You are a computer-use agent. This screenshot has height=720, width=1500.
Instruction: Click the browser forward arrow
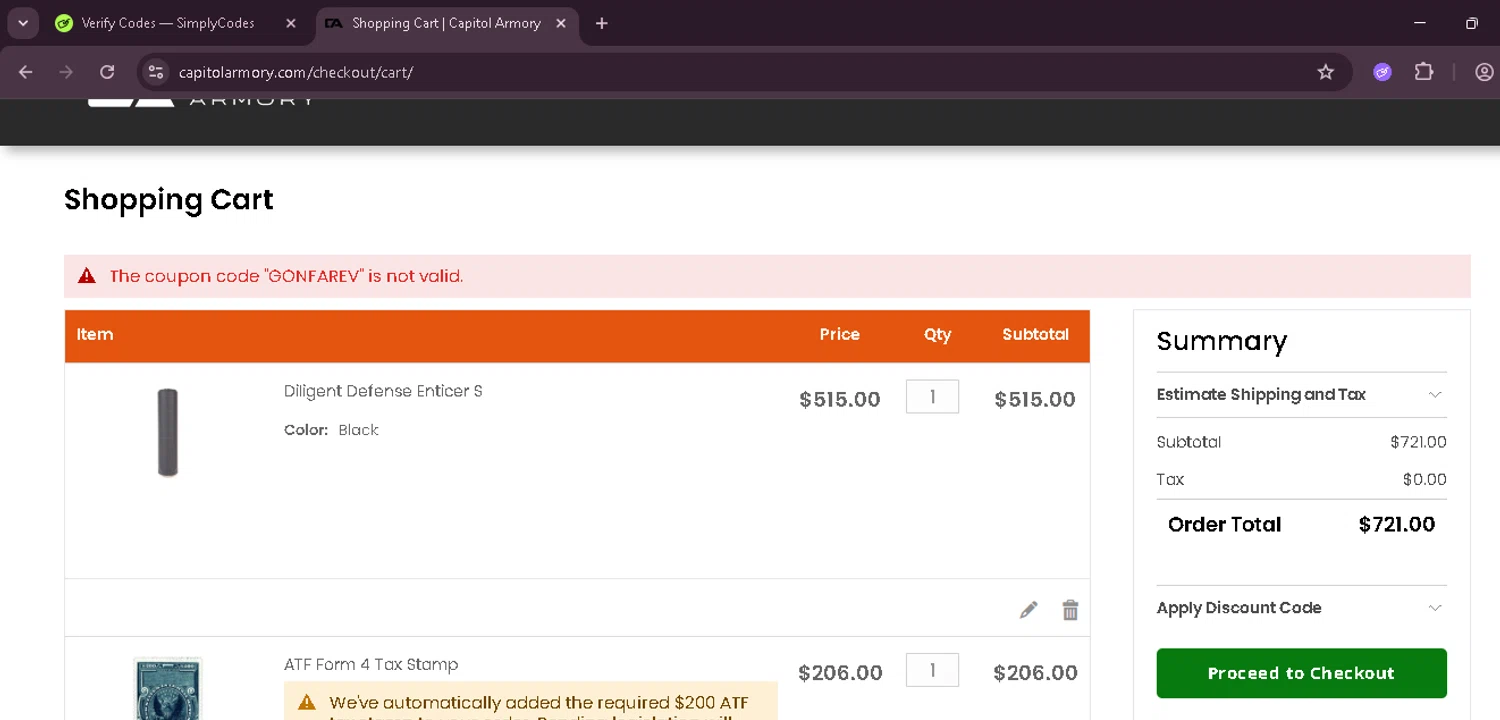click(x=66, y=72)
